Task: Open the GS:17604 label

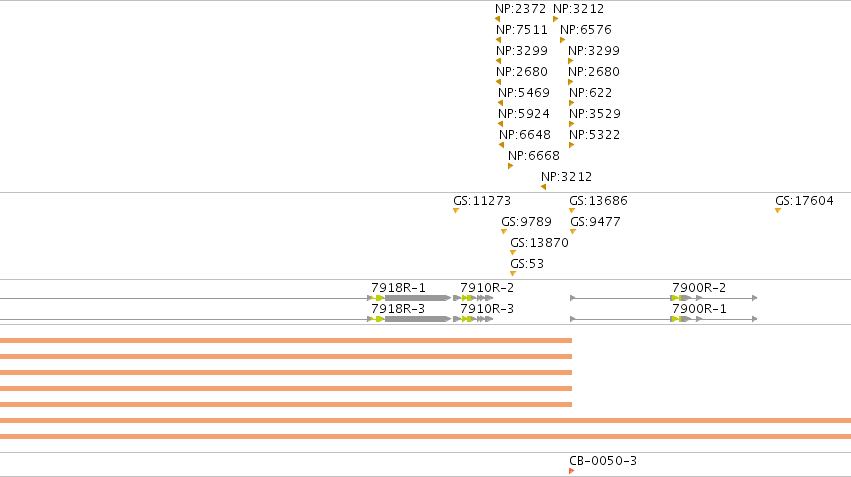Action: (x=804, y=201)
